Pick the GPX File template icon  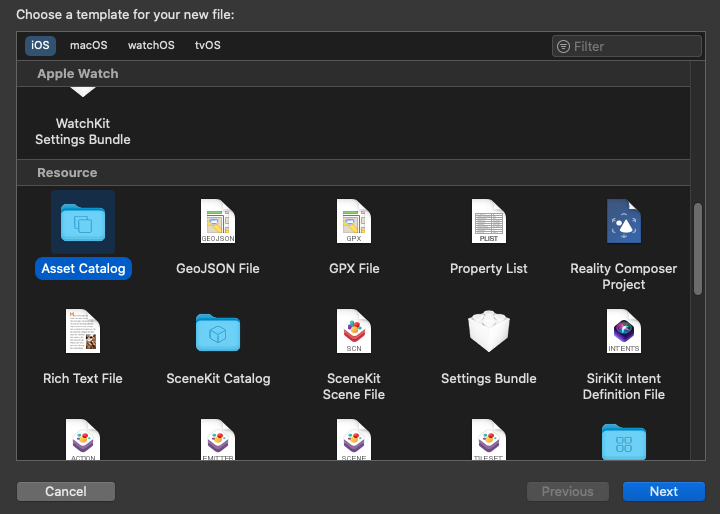[354, 221]
